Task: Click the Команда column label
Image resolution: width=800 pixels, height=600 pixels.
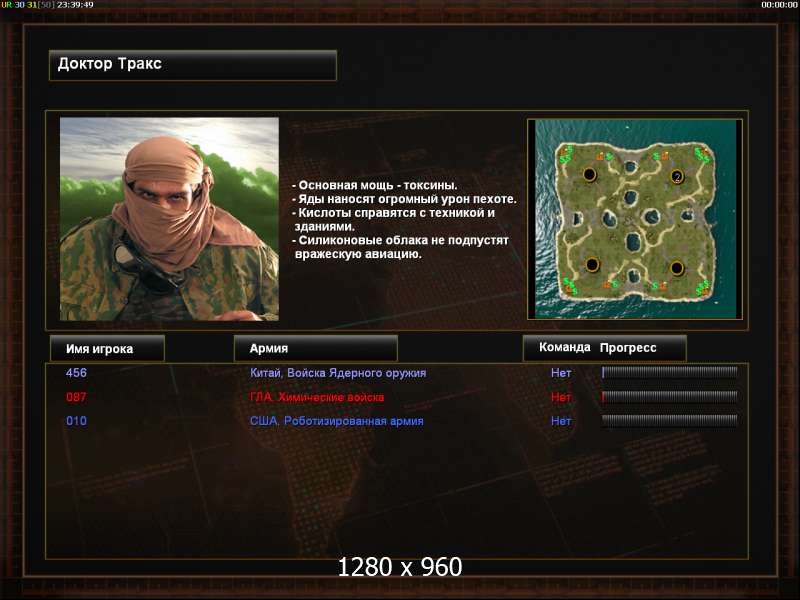Action: tap(564, 347)
